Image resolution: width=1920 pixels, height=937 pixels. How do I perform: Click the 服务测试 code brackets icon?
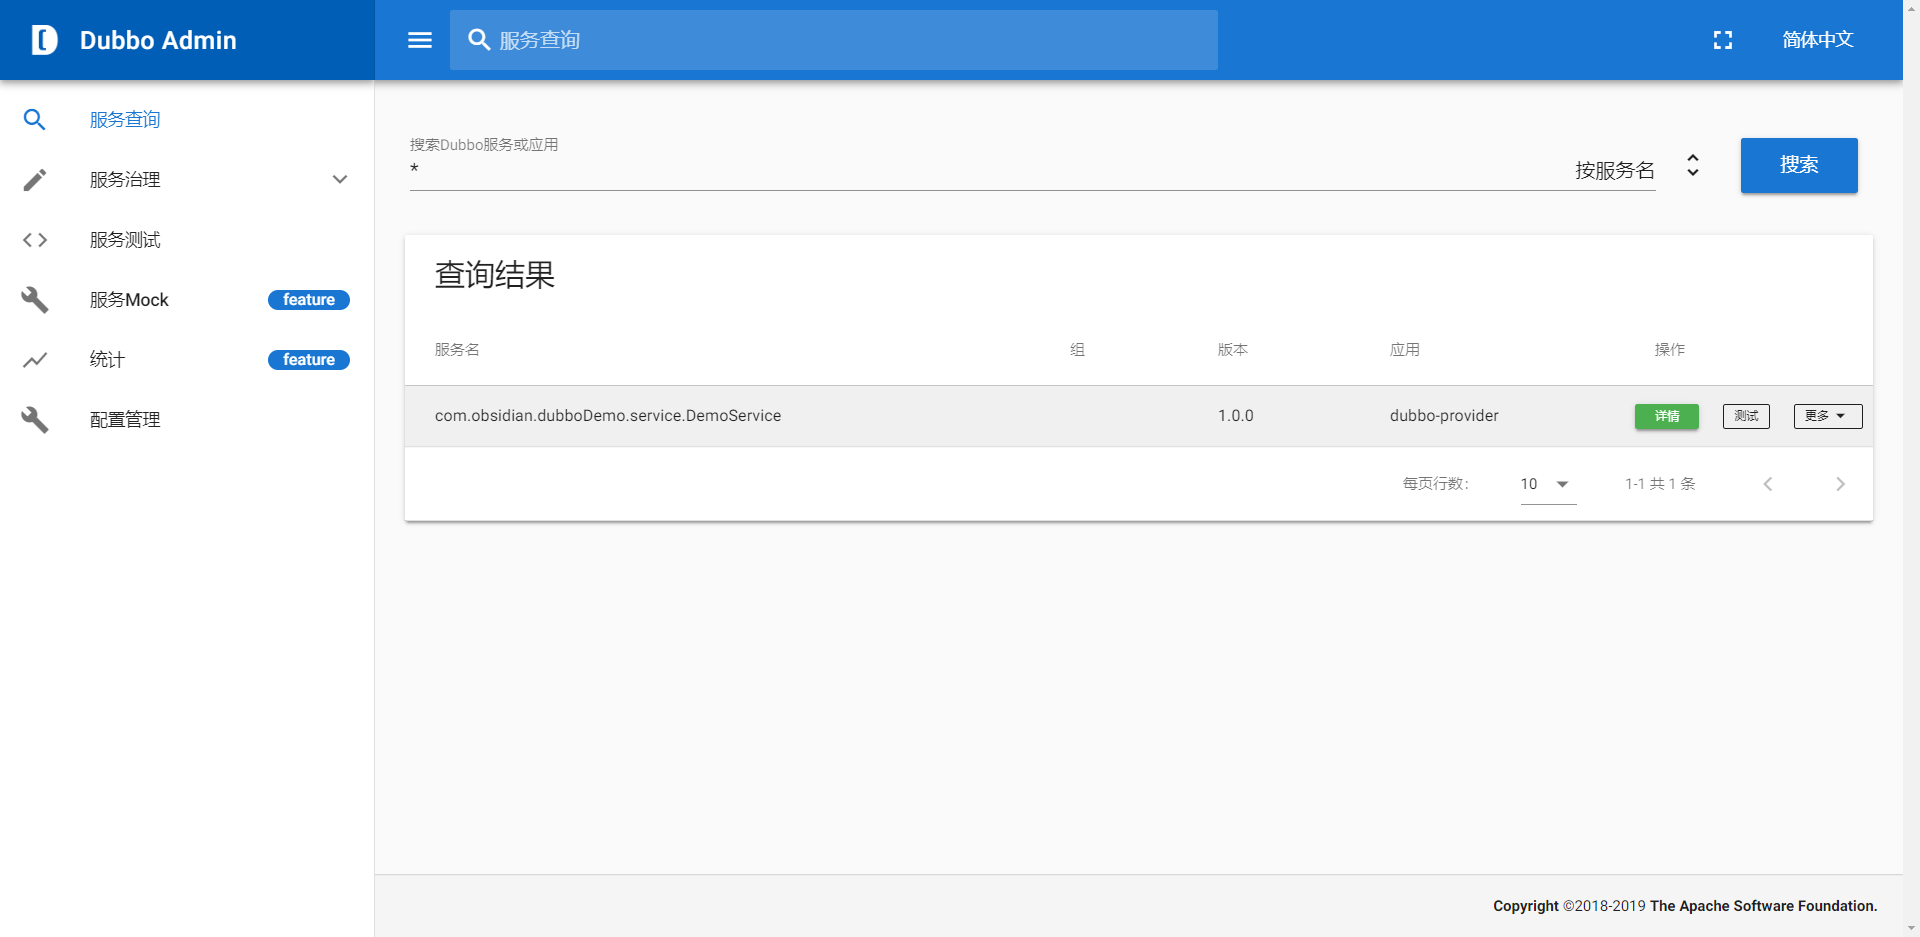point(35,240)
